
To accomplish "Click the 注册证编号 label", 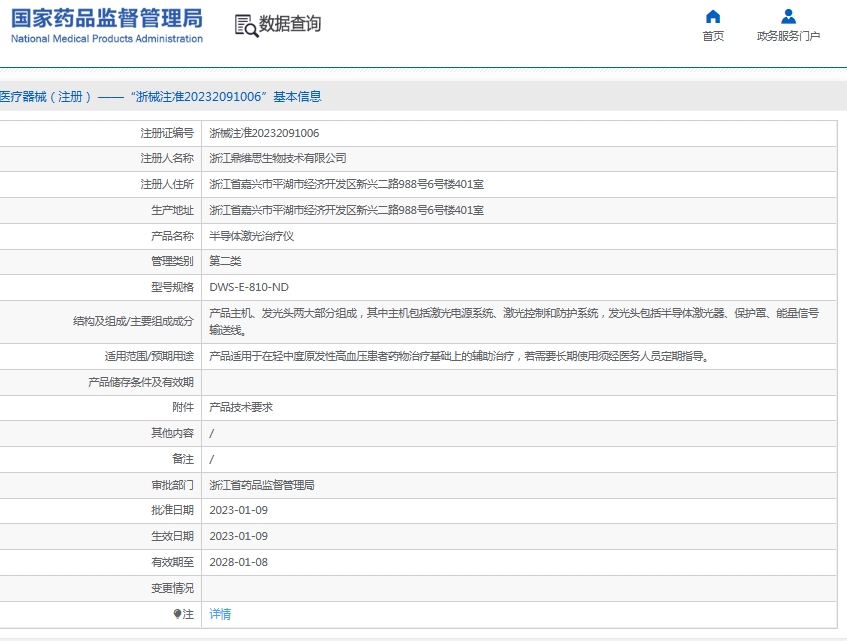I will 167,133.
